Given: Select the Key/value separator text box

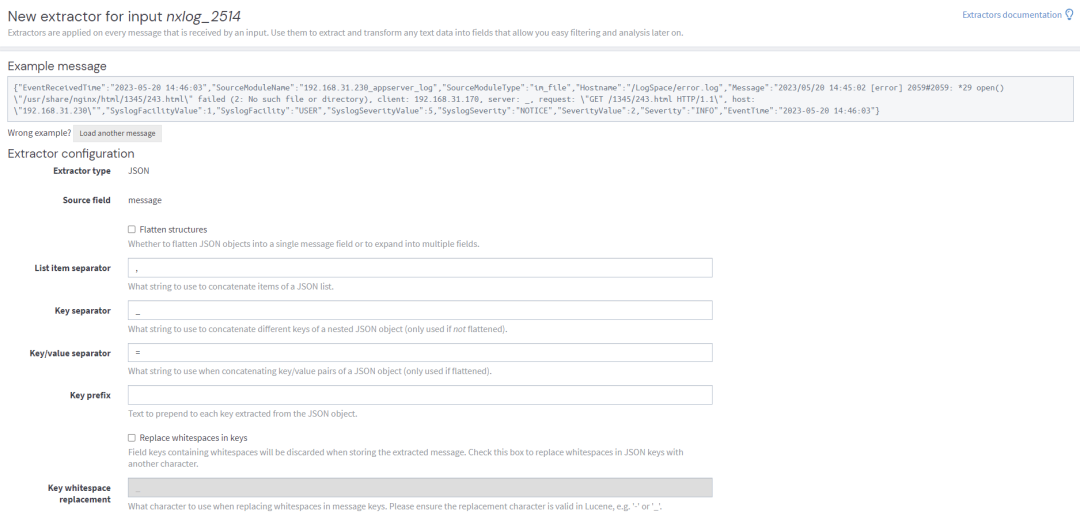Looking at the screenshot, I should click(420, 353).
